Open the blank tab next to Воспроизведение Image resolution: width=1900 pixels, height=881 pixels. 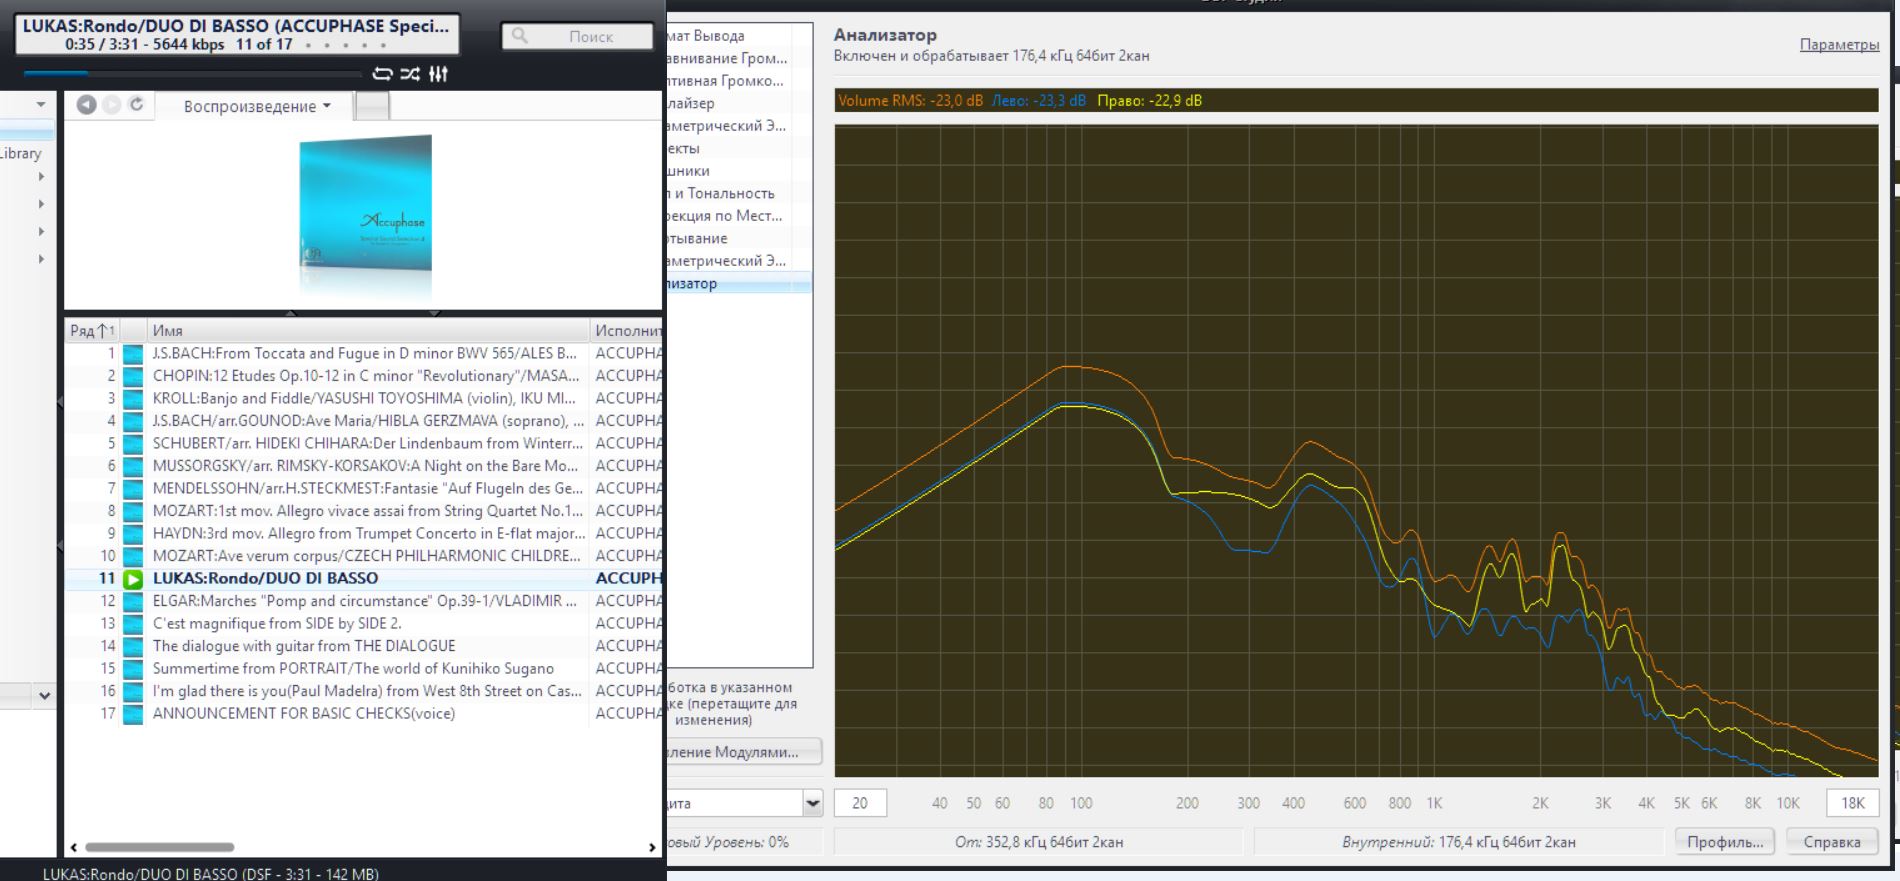[x=373, y=106]
